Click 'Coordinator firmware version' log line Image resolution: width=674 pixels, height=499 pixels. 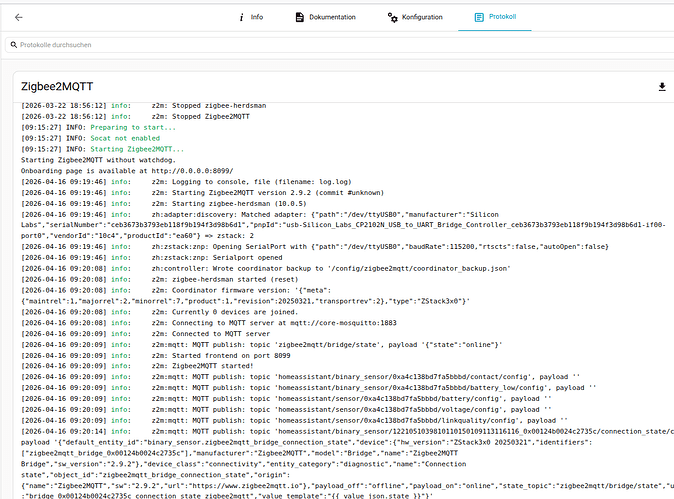tap(176, 291)
